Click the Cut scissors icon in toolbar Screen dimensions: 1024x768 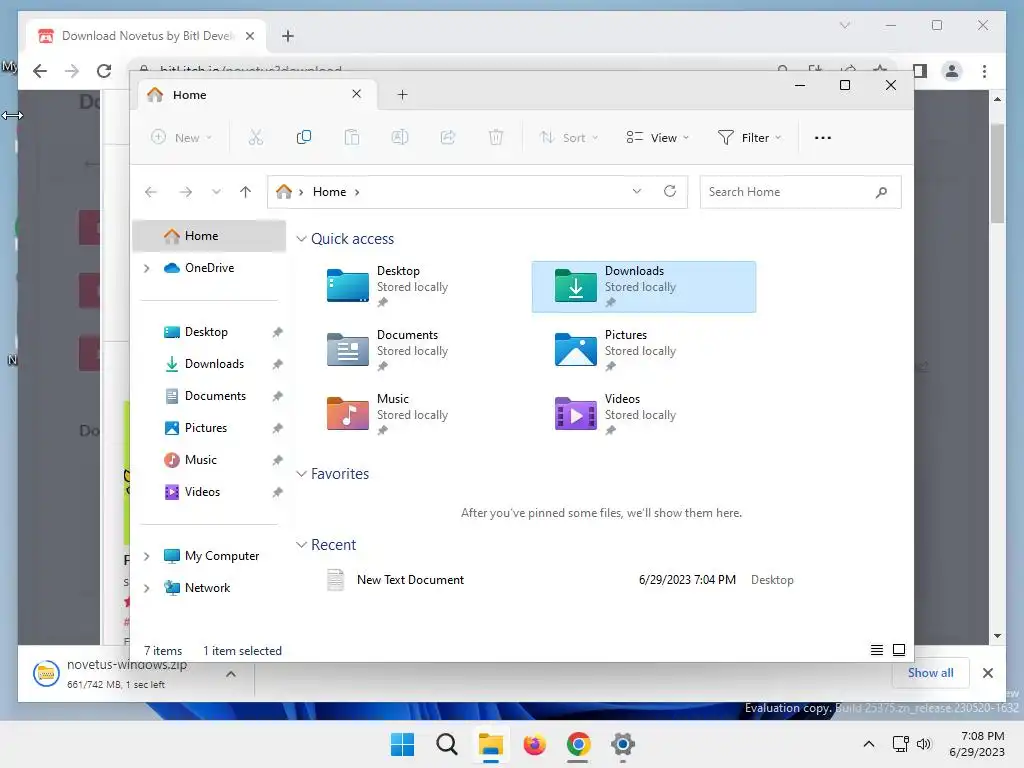coord(255,137)
